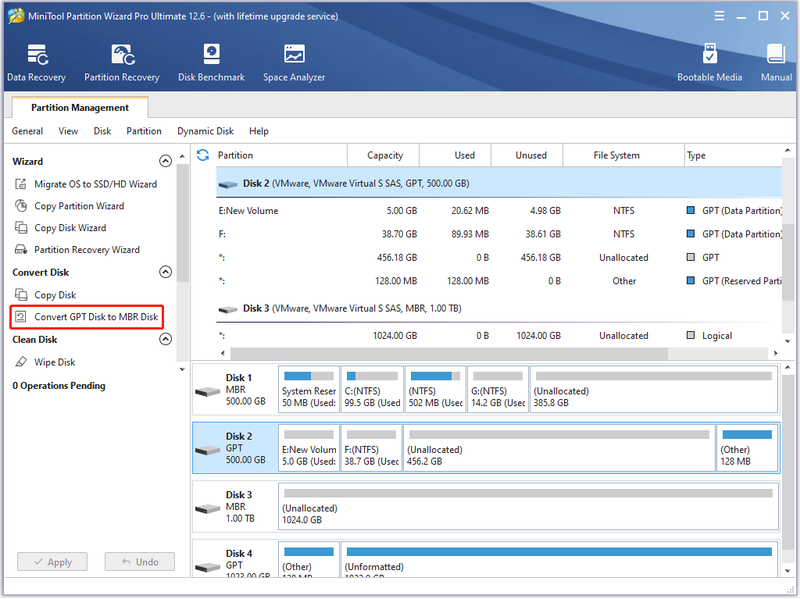800x599 pixels.
Task: Switch to Partition Management tab
Action: 80,108
